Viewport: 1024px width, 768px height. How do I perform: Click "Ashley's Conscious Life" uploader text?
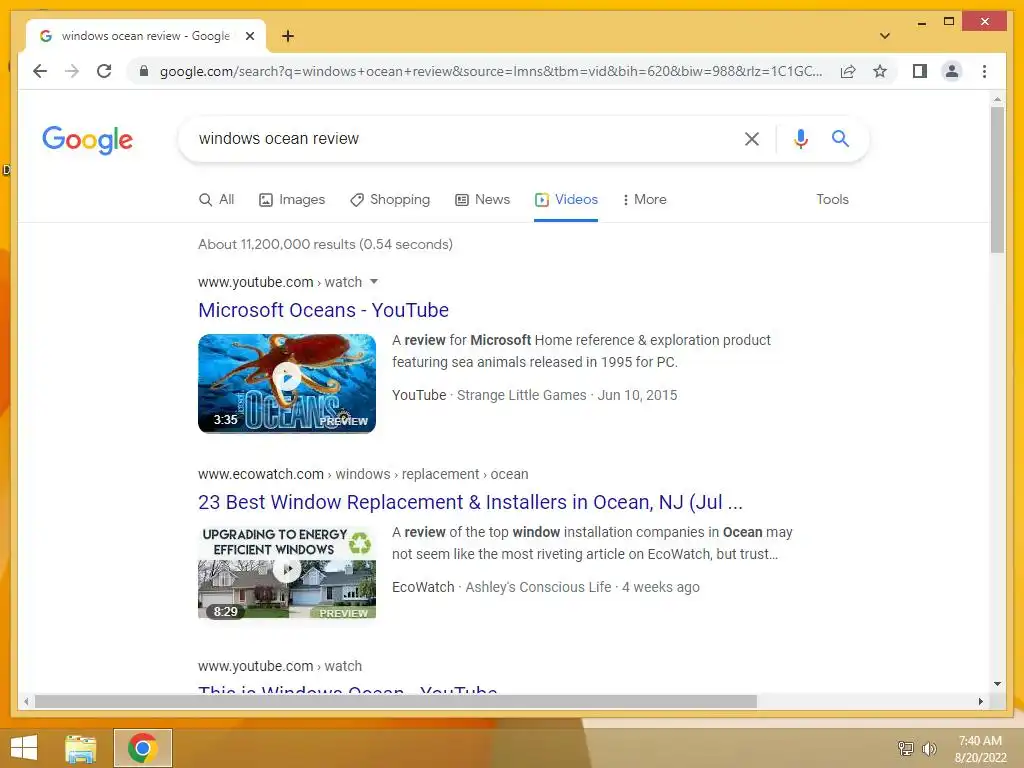pos(538,587)
